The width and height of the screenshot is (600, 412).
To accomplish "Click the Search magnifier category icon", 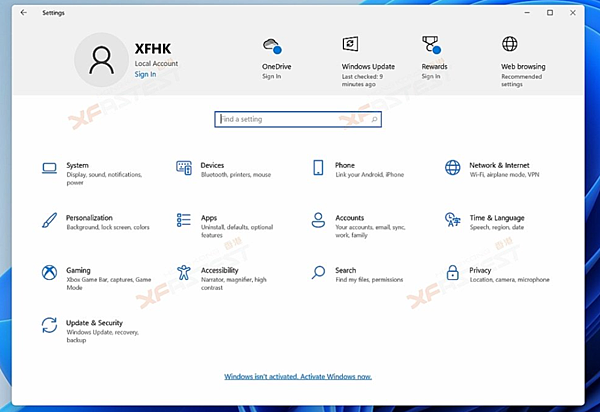I will 318,272.
